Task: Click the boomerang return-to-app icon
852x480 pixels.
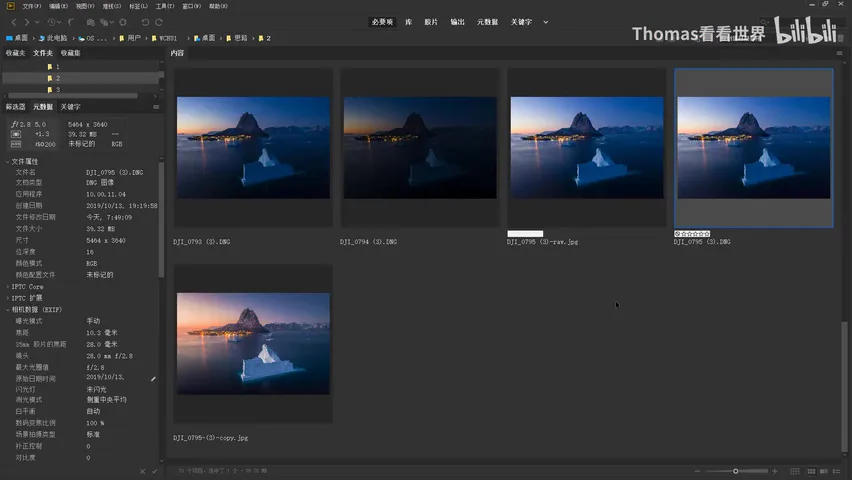Action: [x=71, y=22]
